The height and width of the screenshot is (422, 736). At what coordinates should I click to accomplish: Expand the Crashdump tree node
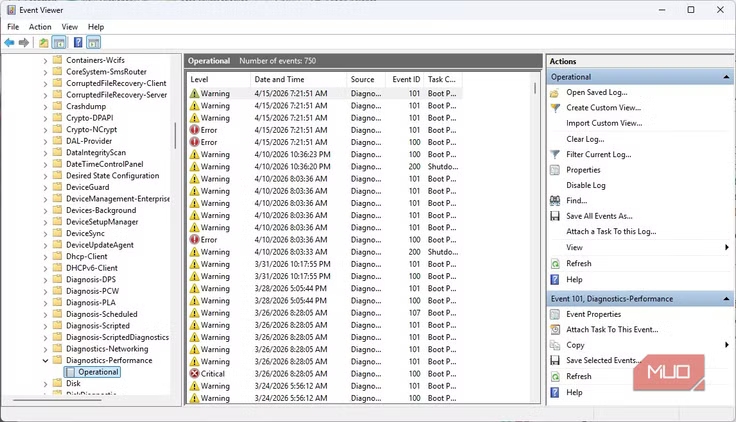[x=45, y=106]
